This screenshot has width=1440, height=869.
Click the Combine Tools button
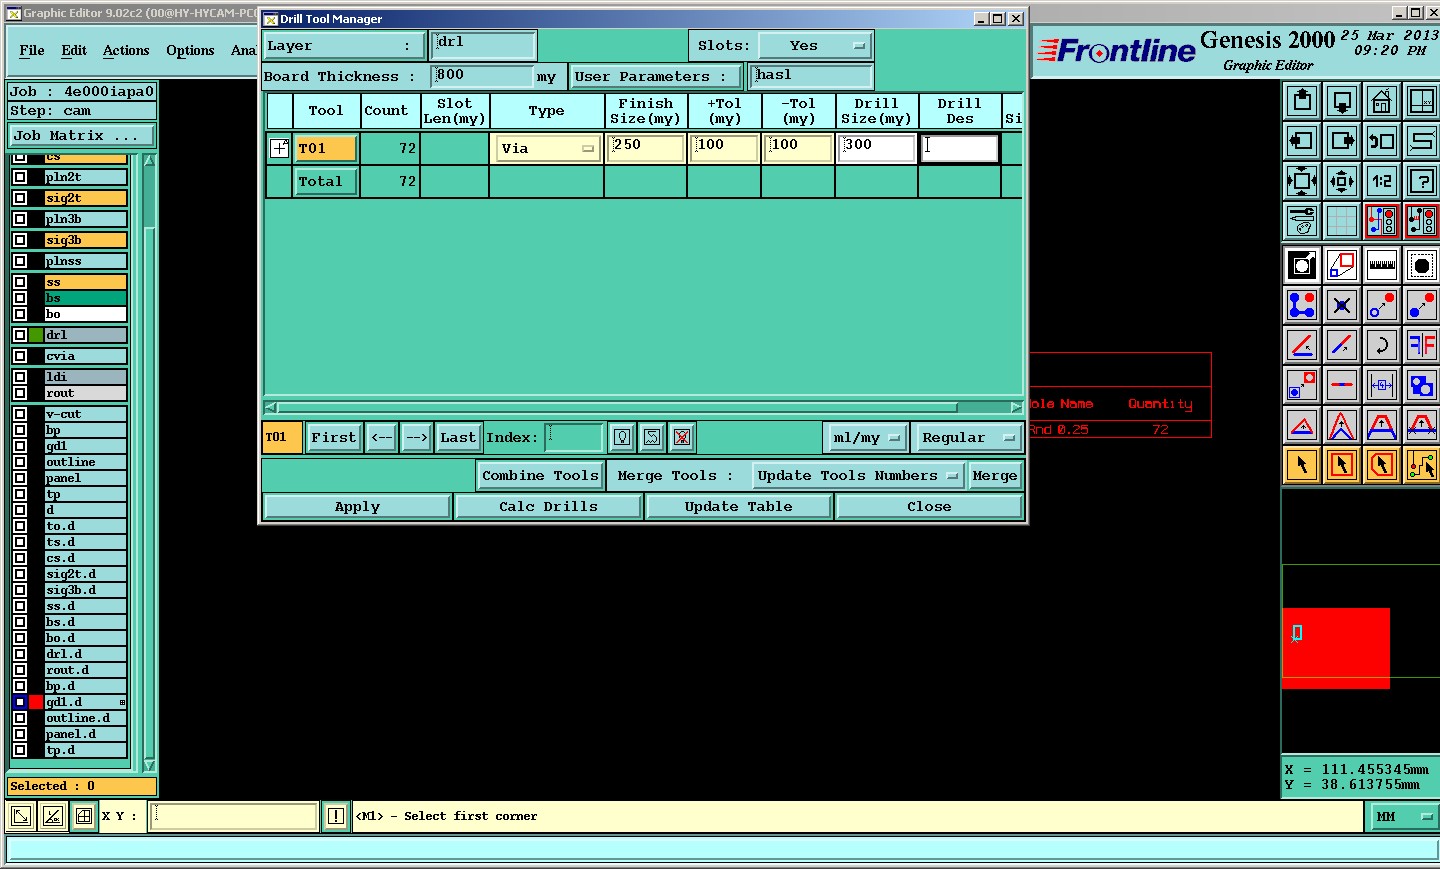[x=540, y=476]
